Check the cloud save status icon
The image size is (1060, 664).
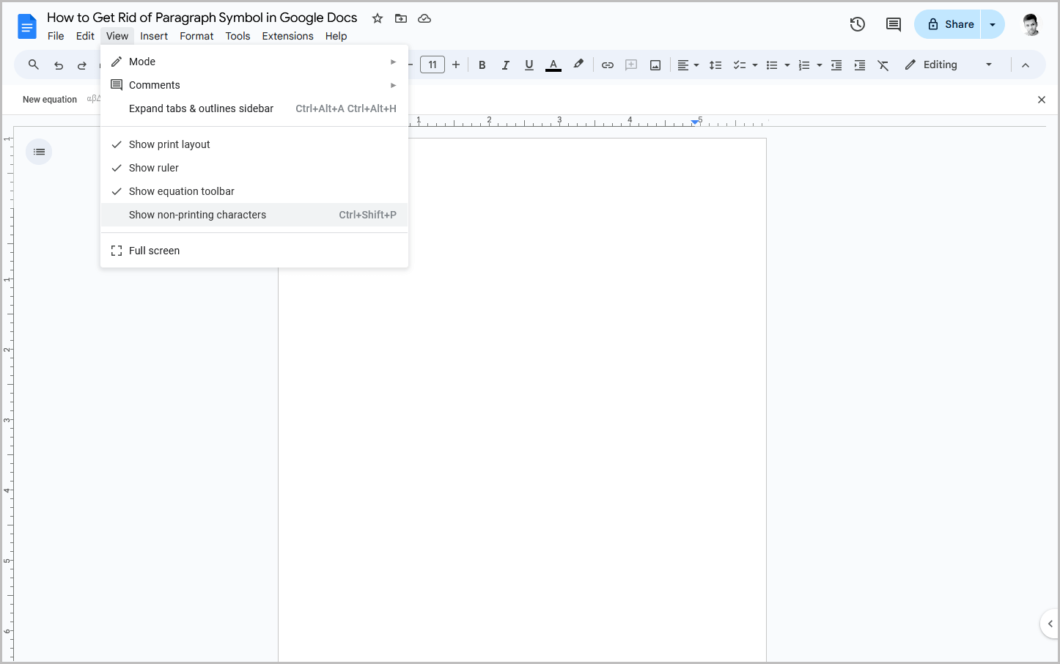(x=425, y=18)
